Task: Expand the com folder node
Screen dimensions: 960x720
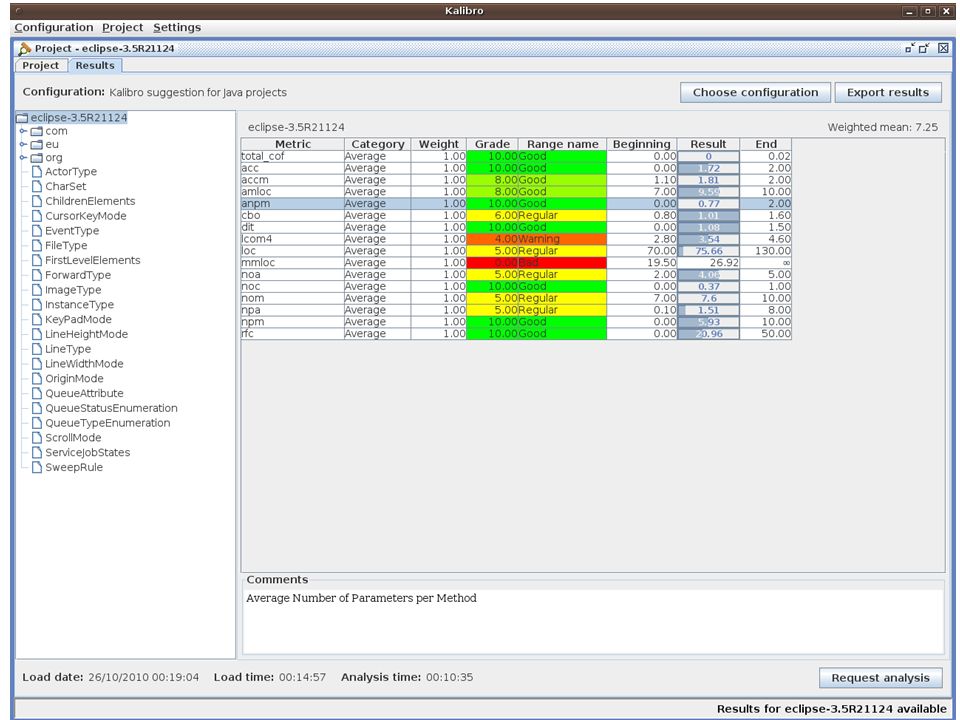Action: 23,131
